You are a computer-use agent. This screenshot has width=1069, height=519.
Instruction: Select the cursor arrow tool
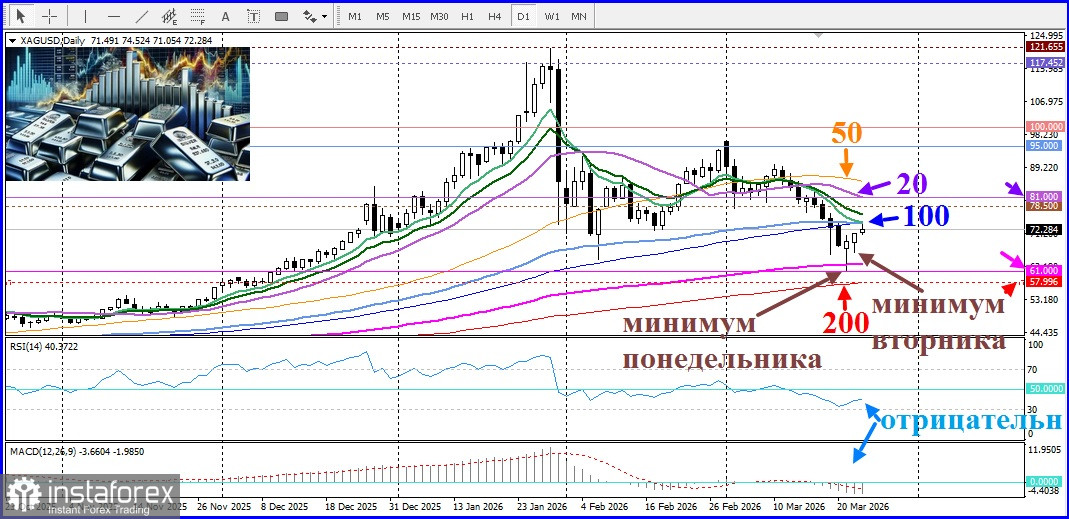20,16
